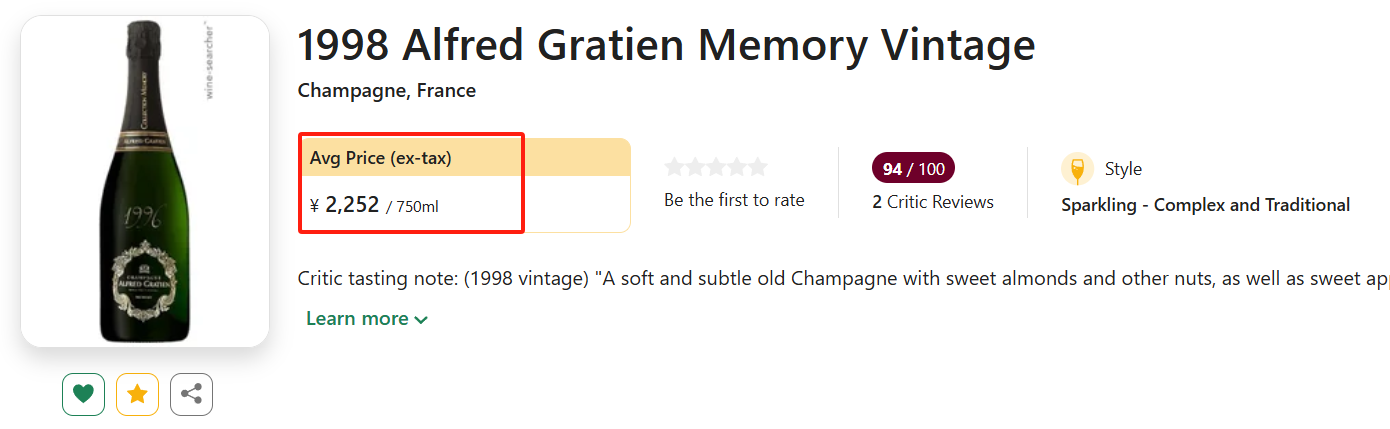Rate five stars using last rating star

tap(758, 167)
